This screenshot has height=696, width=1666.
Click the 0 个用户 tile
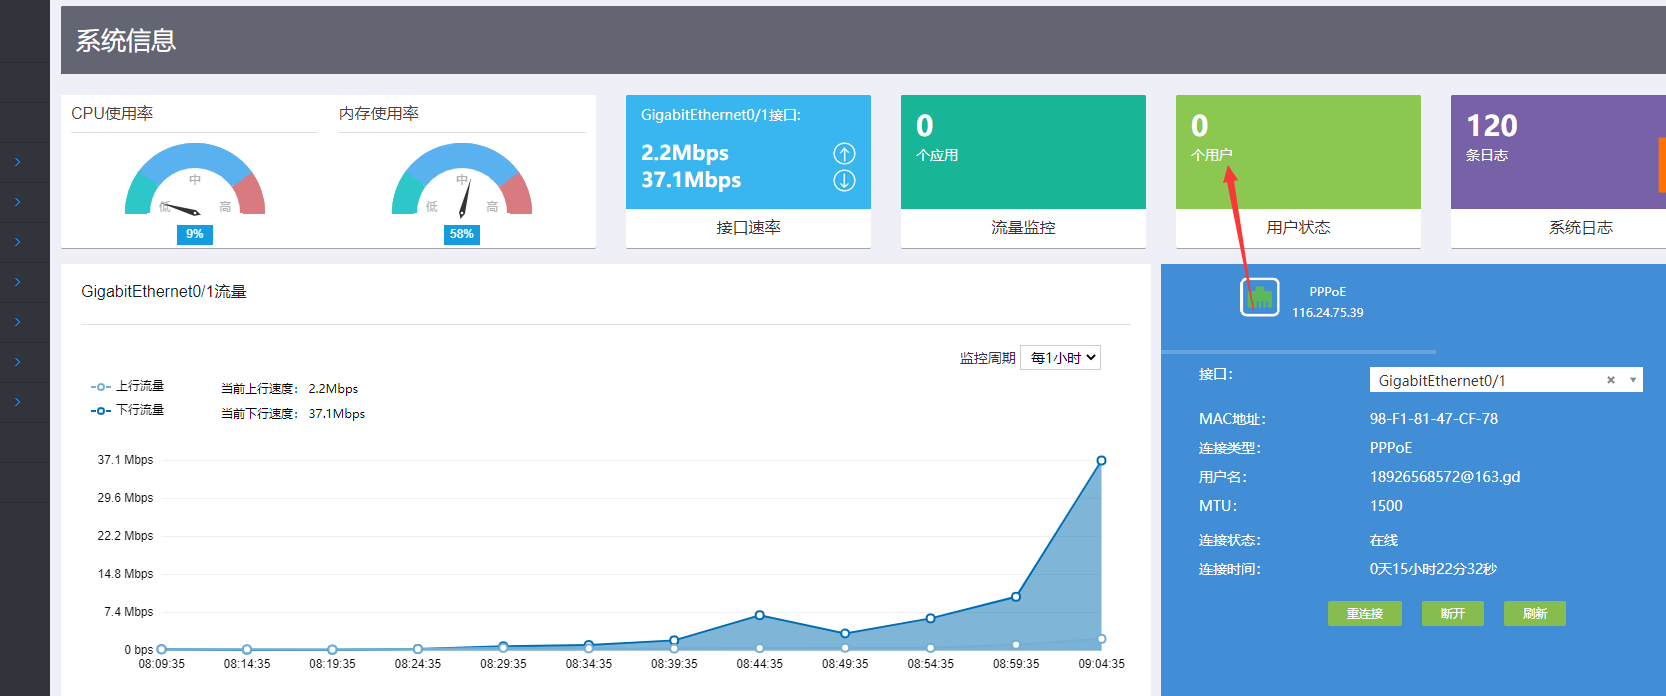point(1298,152)
